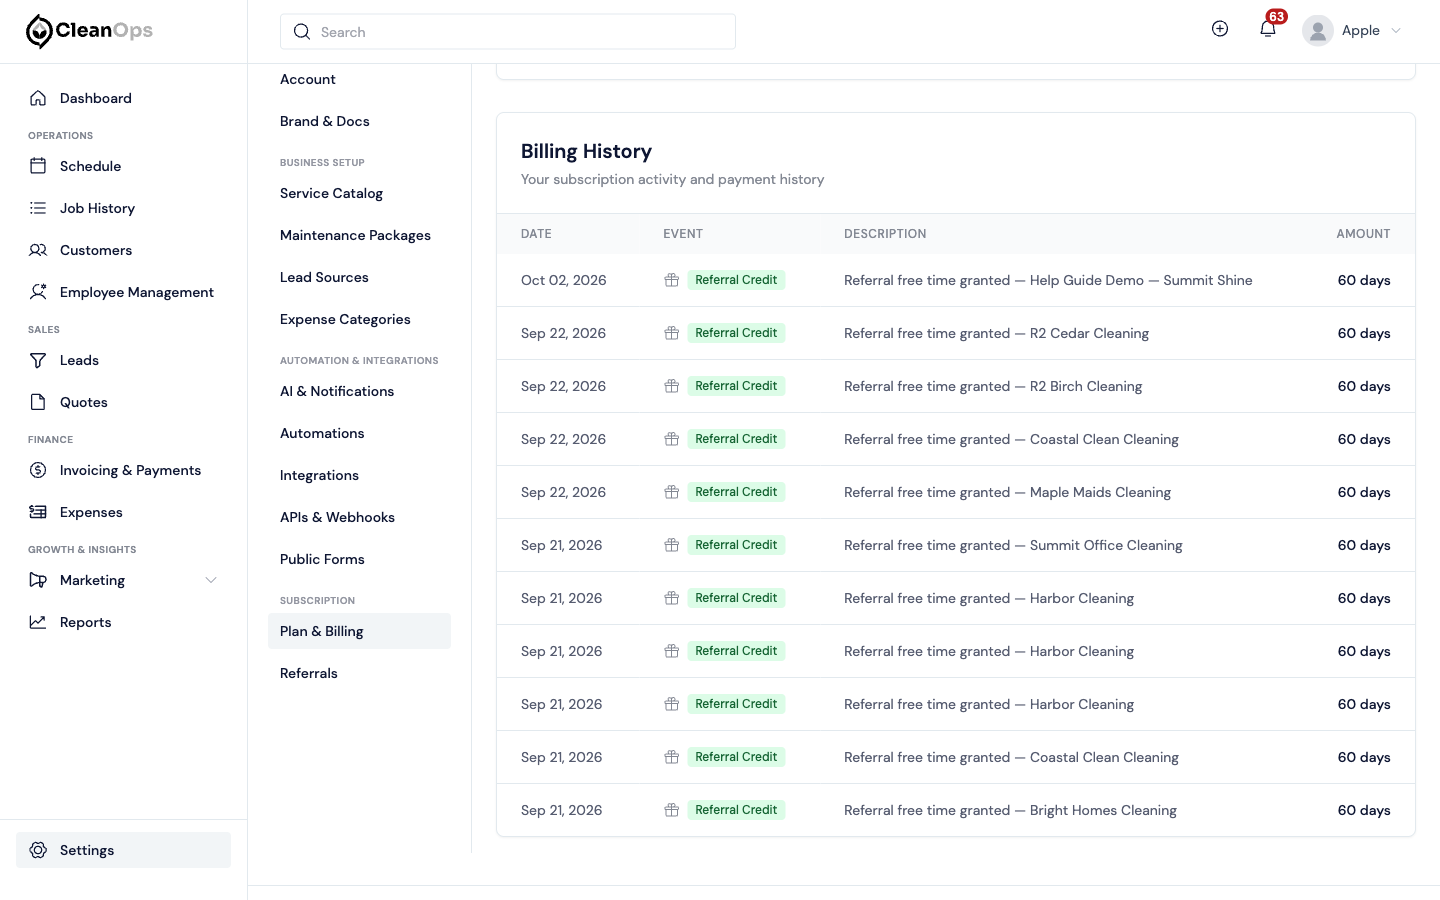Click the Customers people icon
The width and height of the screenshot is (1440, 900).
[x=38, y=250]
